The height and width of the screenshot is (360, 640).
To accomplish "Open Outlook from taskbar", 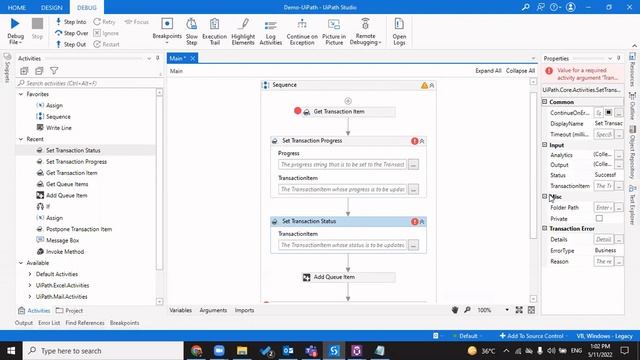I will [x=288, y=351].
